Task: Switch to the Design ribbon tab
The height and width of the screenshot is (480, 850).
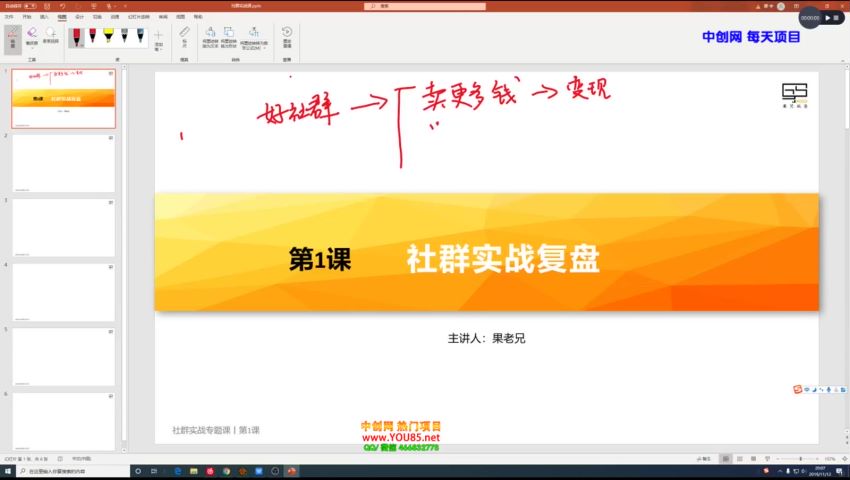Action: 79,17
